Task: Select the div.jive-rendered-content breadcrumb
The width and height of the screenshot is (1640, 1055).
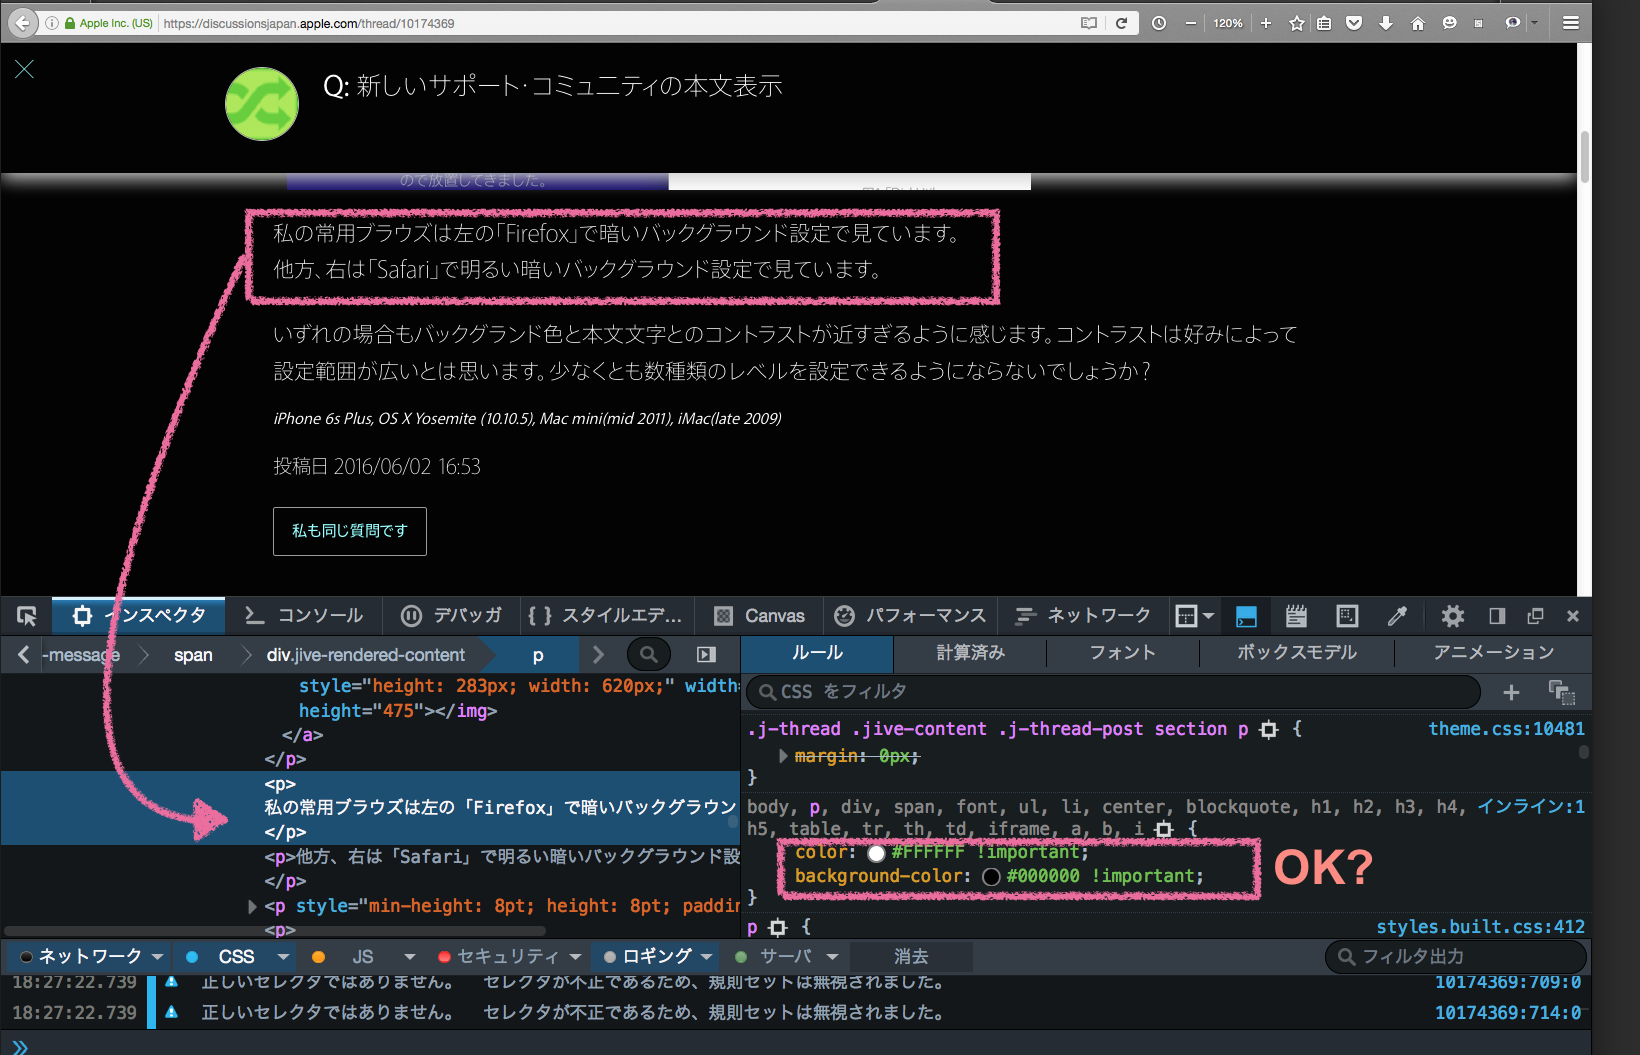Action: point(366,655)
